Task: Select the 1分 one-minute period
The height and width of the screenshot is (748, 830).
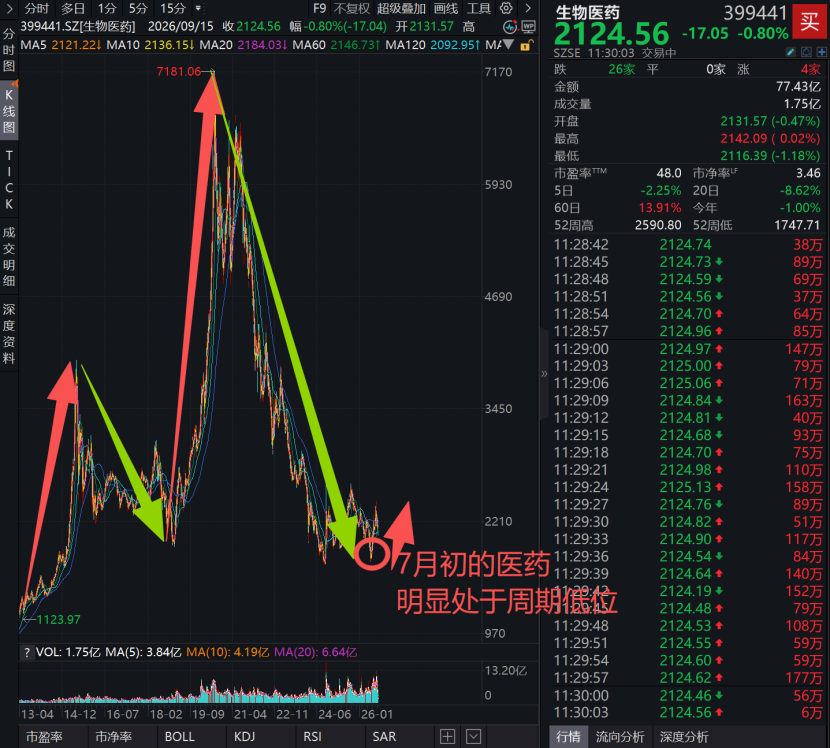Action: coord(107,8)
